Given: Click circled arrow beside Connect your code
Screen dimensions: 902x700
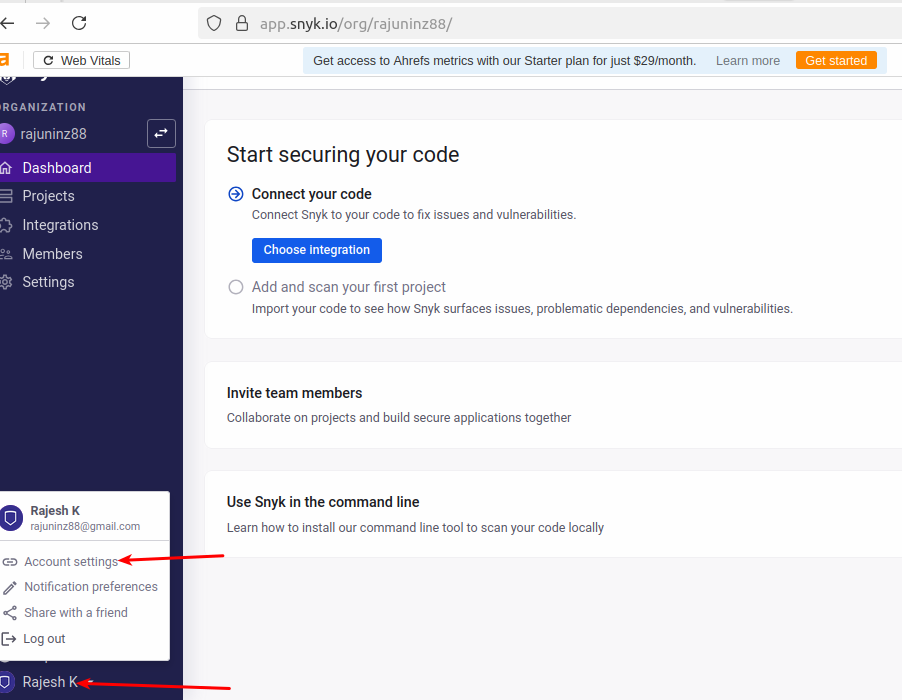Looking at the screenshot, I should pos(236,194).
